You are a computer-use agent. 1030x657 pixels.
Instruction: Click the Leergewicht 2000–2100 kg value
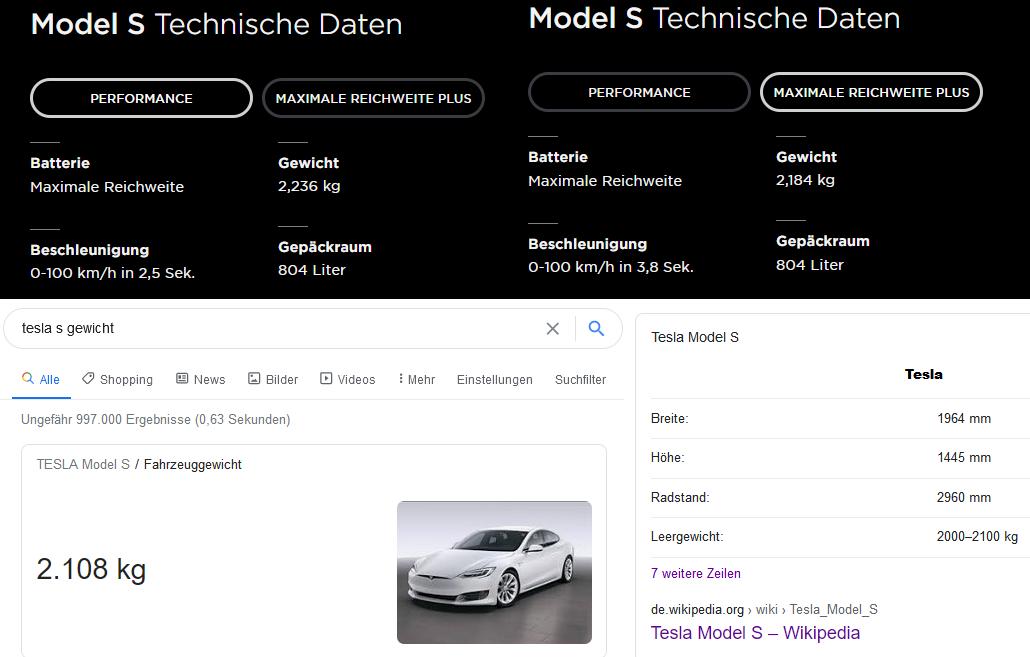pyautogui.click(x=977, y=537)
